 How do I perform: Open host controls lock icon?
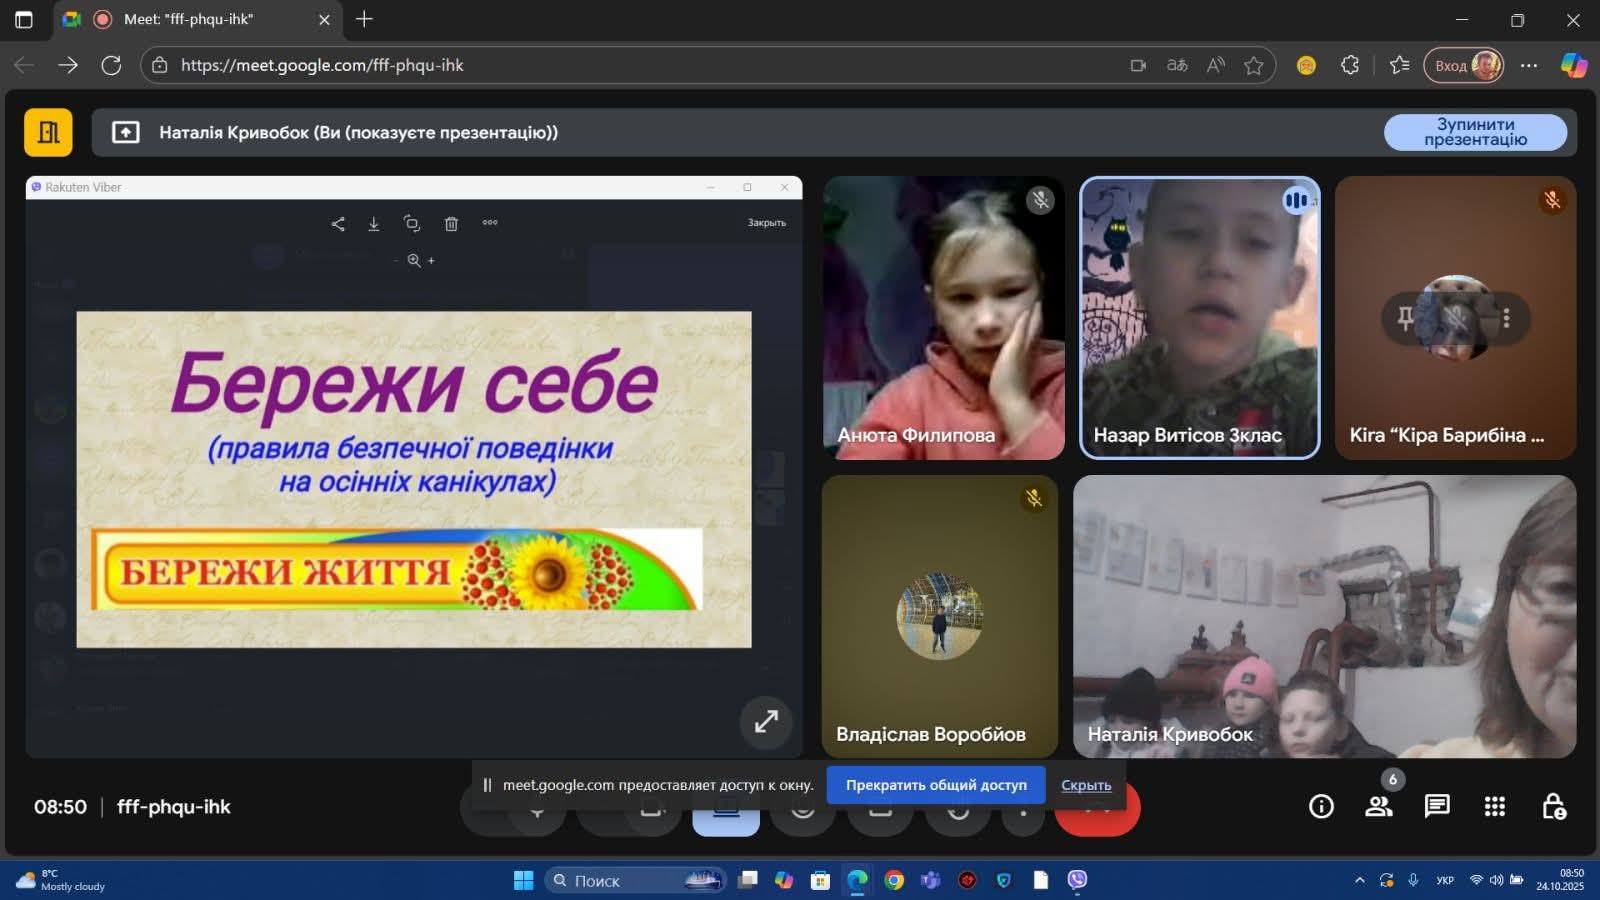coord(1553,806)
